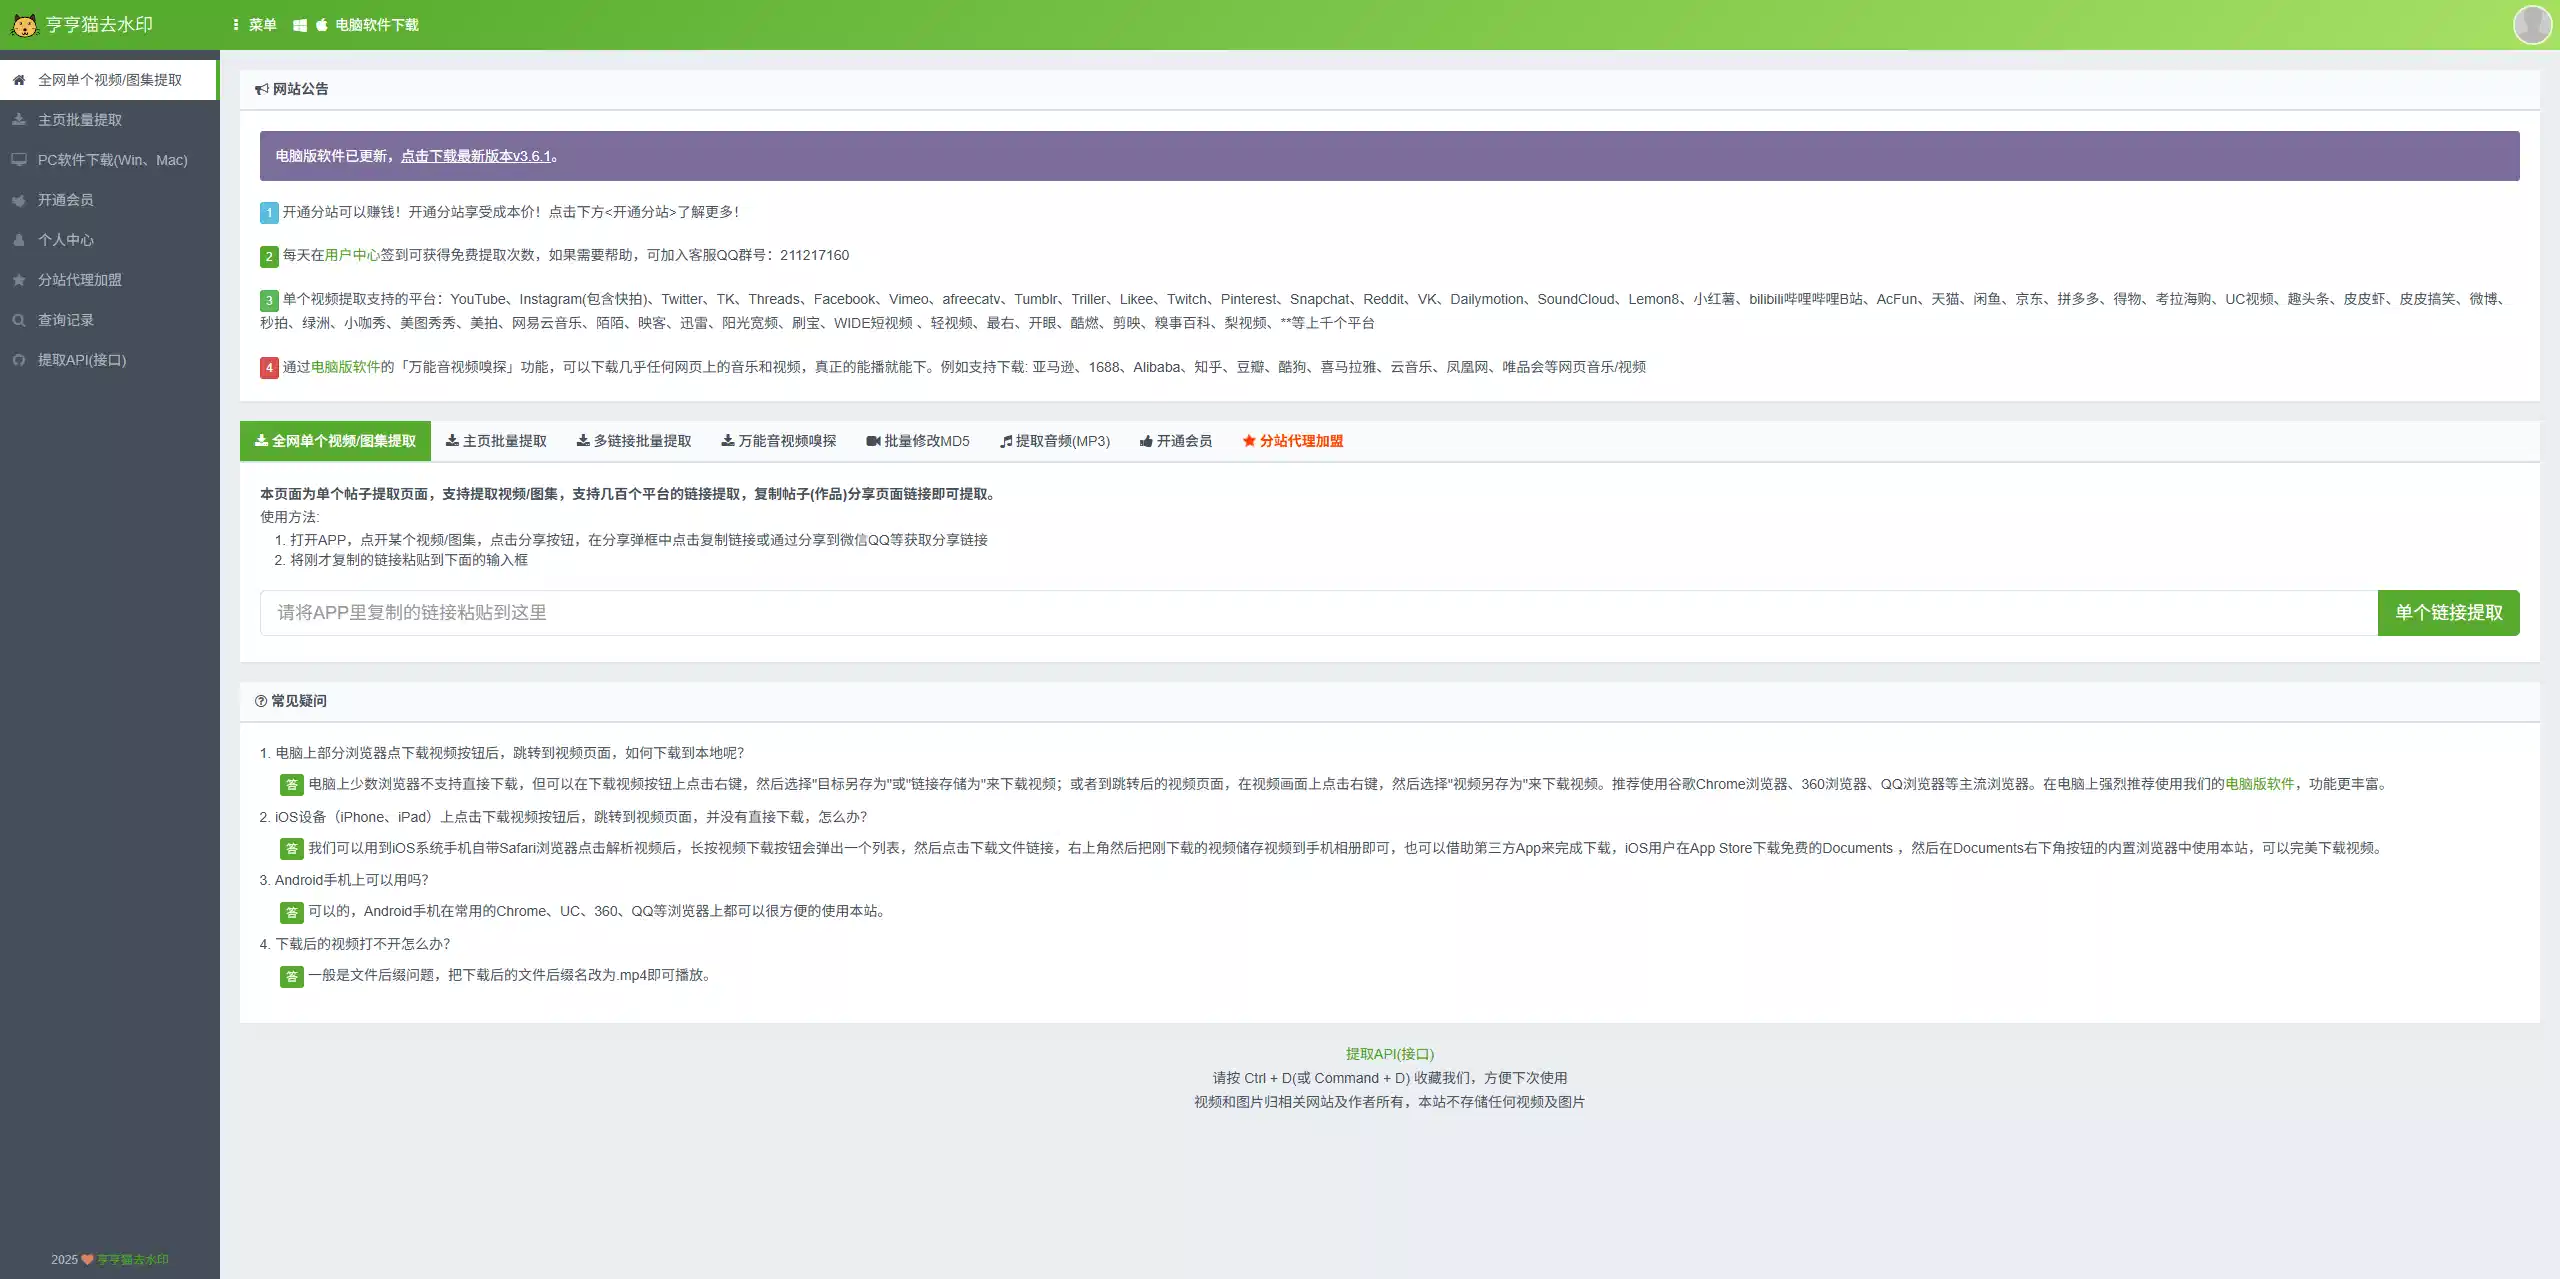
Task: Open 个人中心 in the sidebar
Action: [x=66, y=240]
